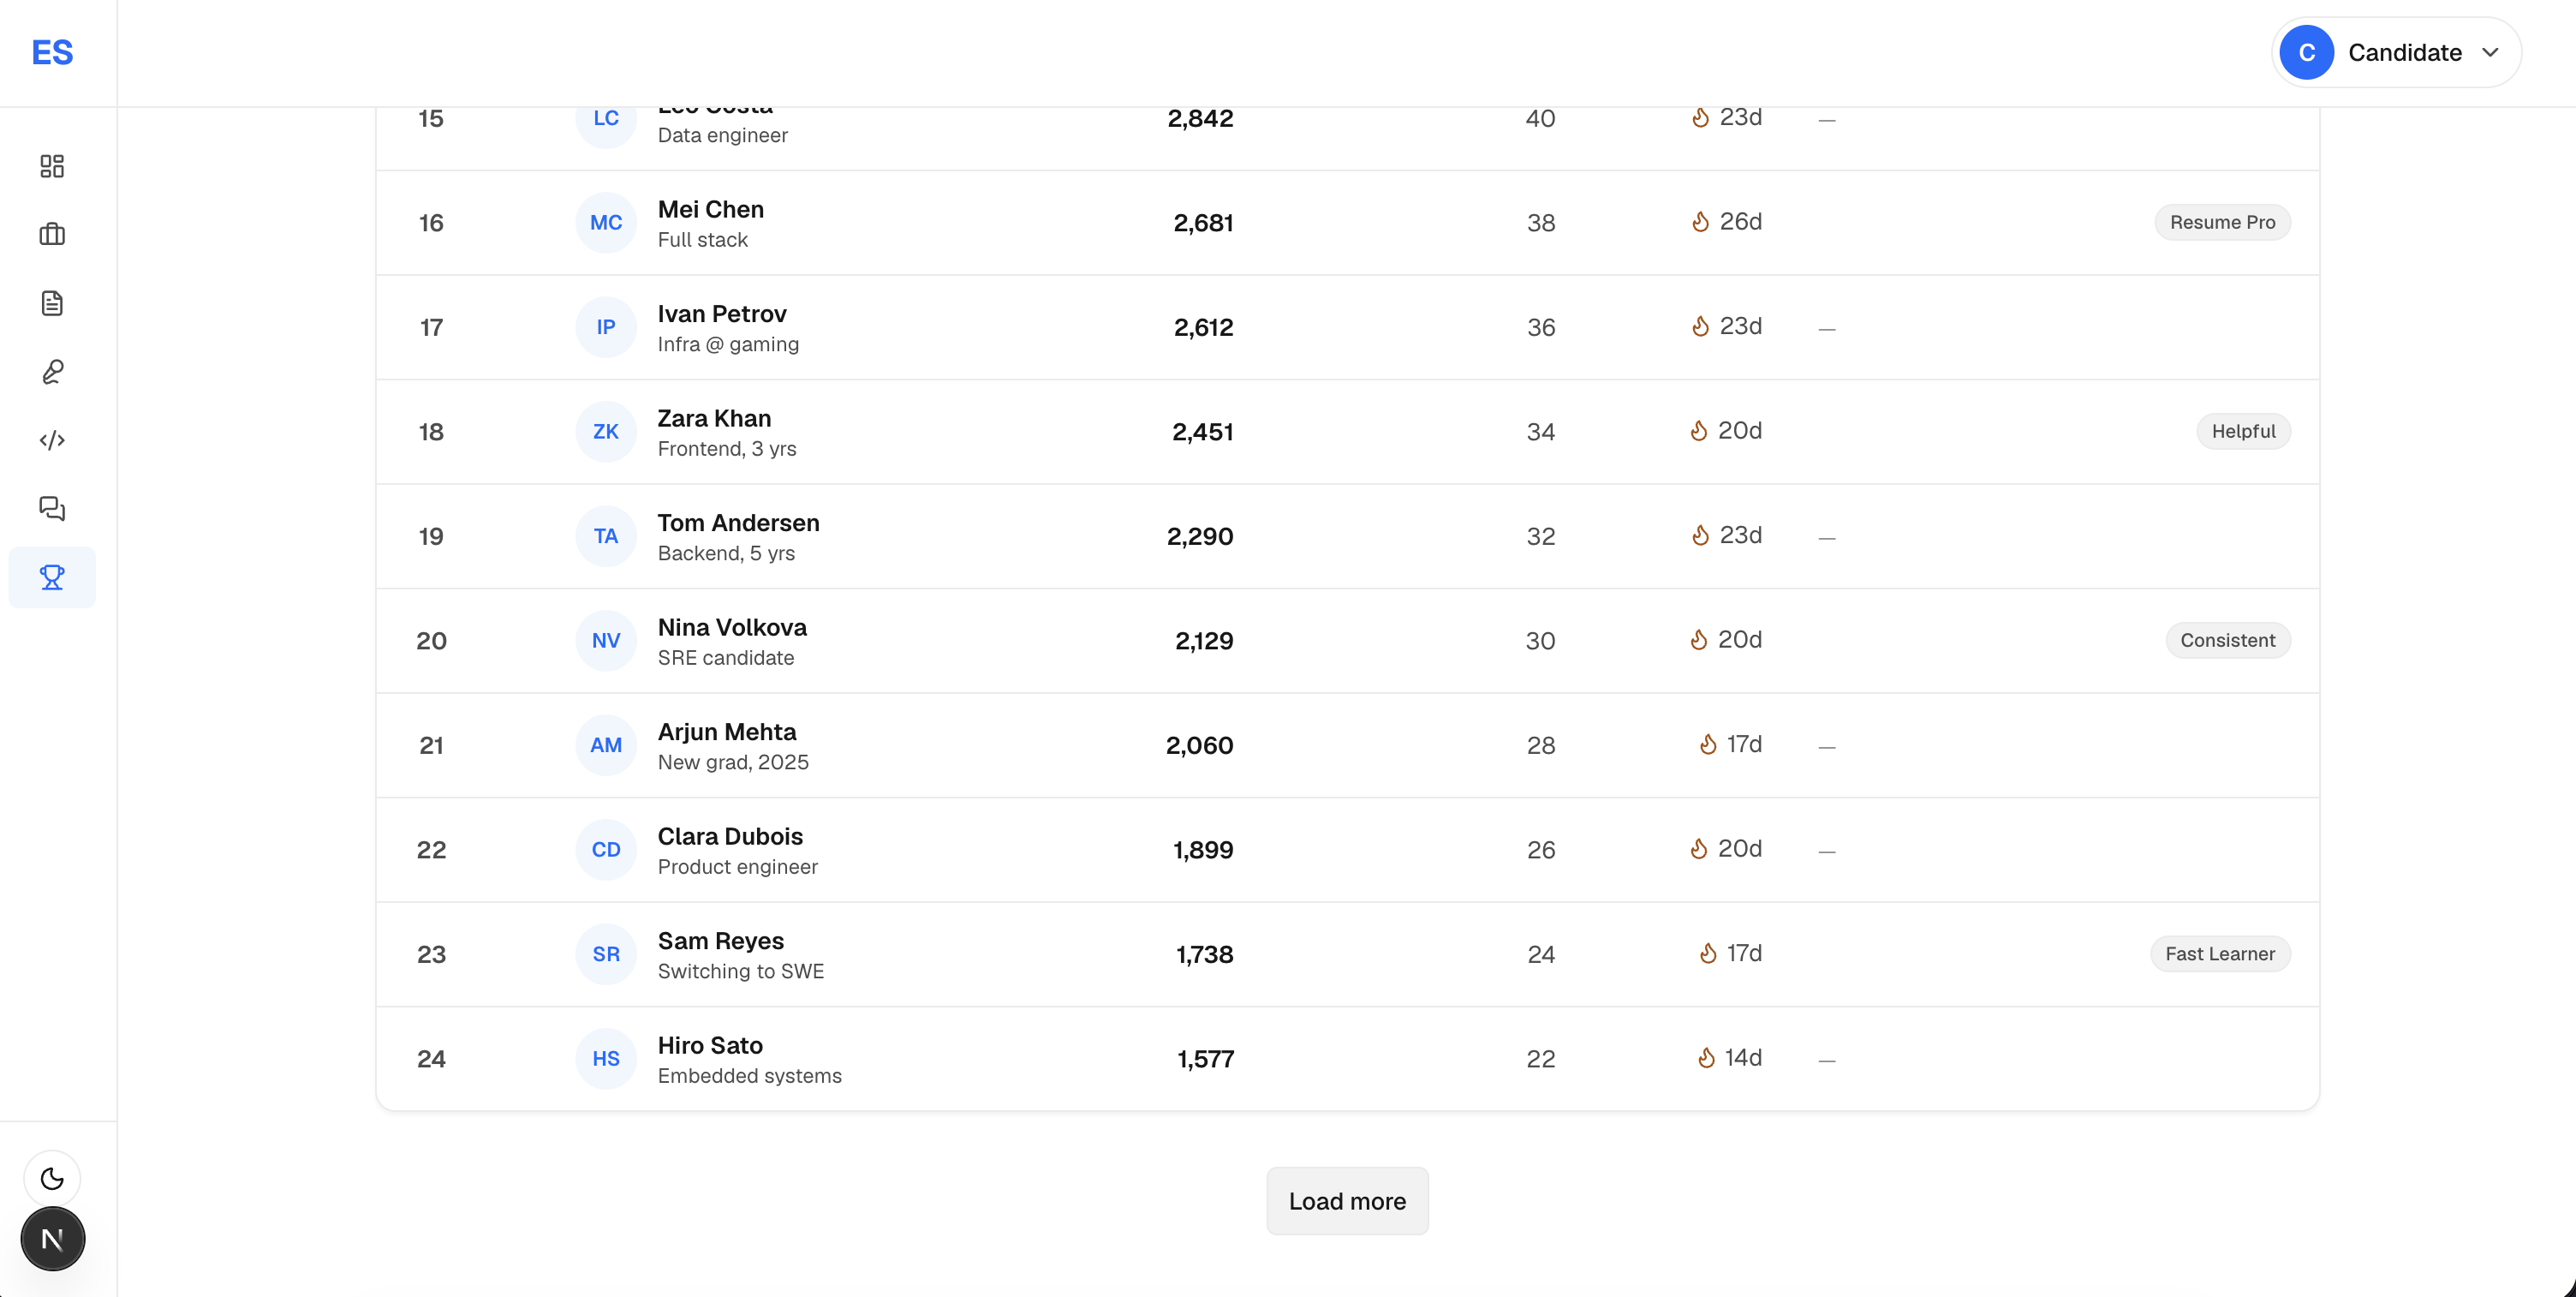Click Arjun Mehta's AM avatar
This screenshot has width=2576, height=1297.
tap(606, 745)
